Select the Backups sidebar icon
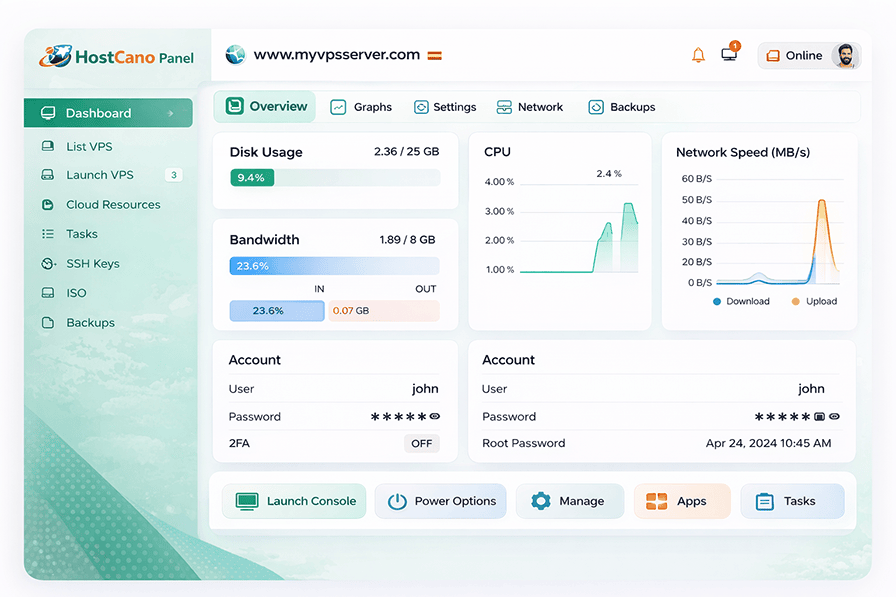 pyautogui.click(x=48, y=322)
